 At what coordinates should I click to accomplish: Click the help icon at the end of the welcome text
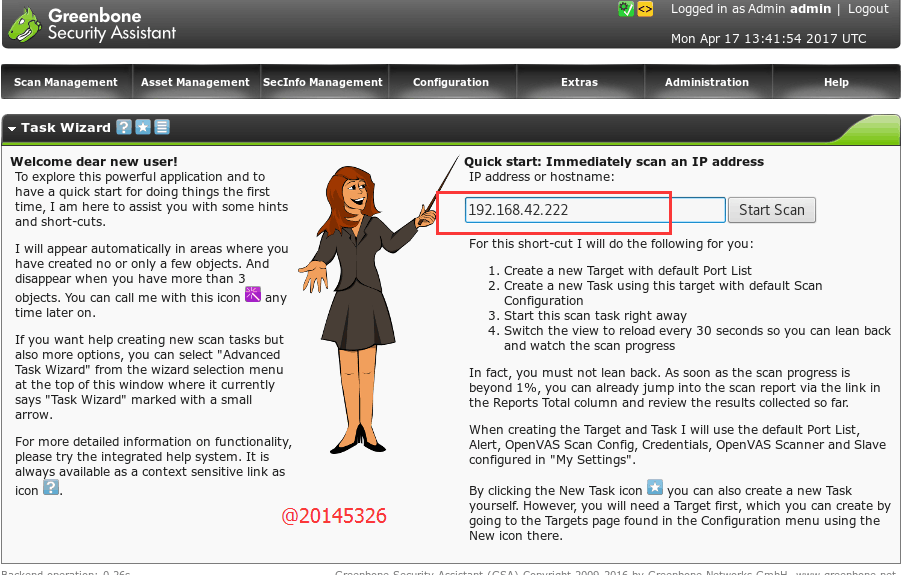click(51, 487)
